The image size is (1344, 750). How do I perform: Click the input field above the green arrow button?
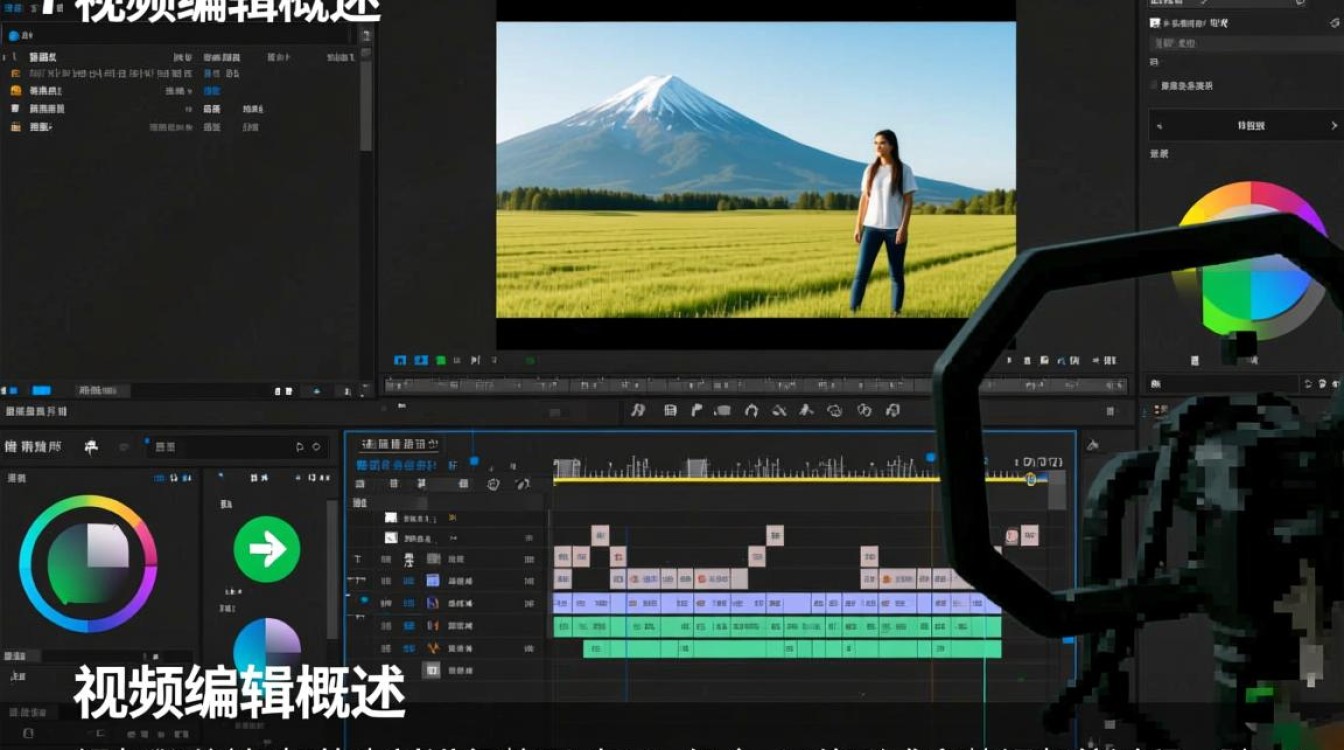click(238, 447)
